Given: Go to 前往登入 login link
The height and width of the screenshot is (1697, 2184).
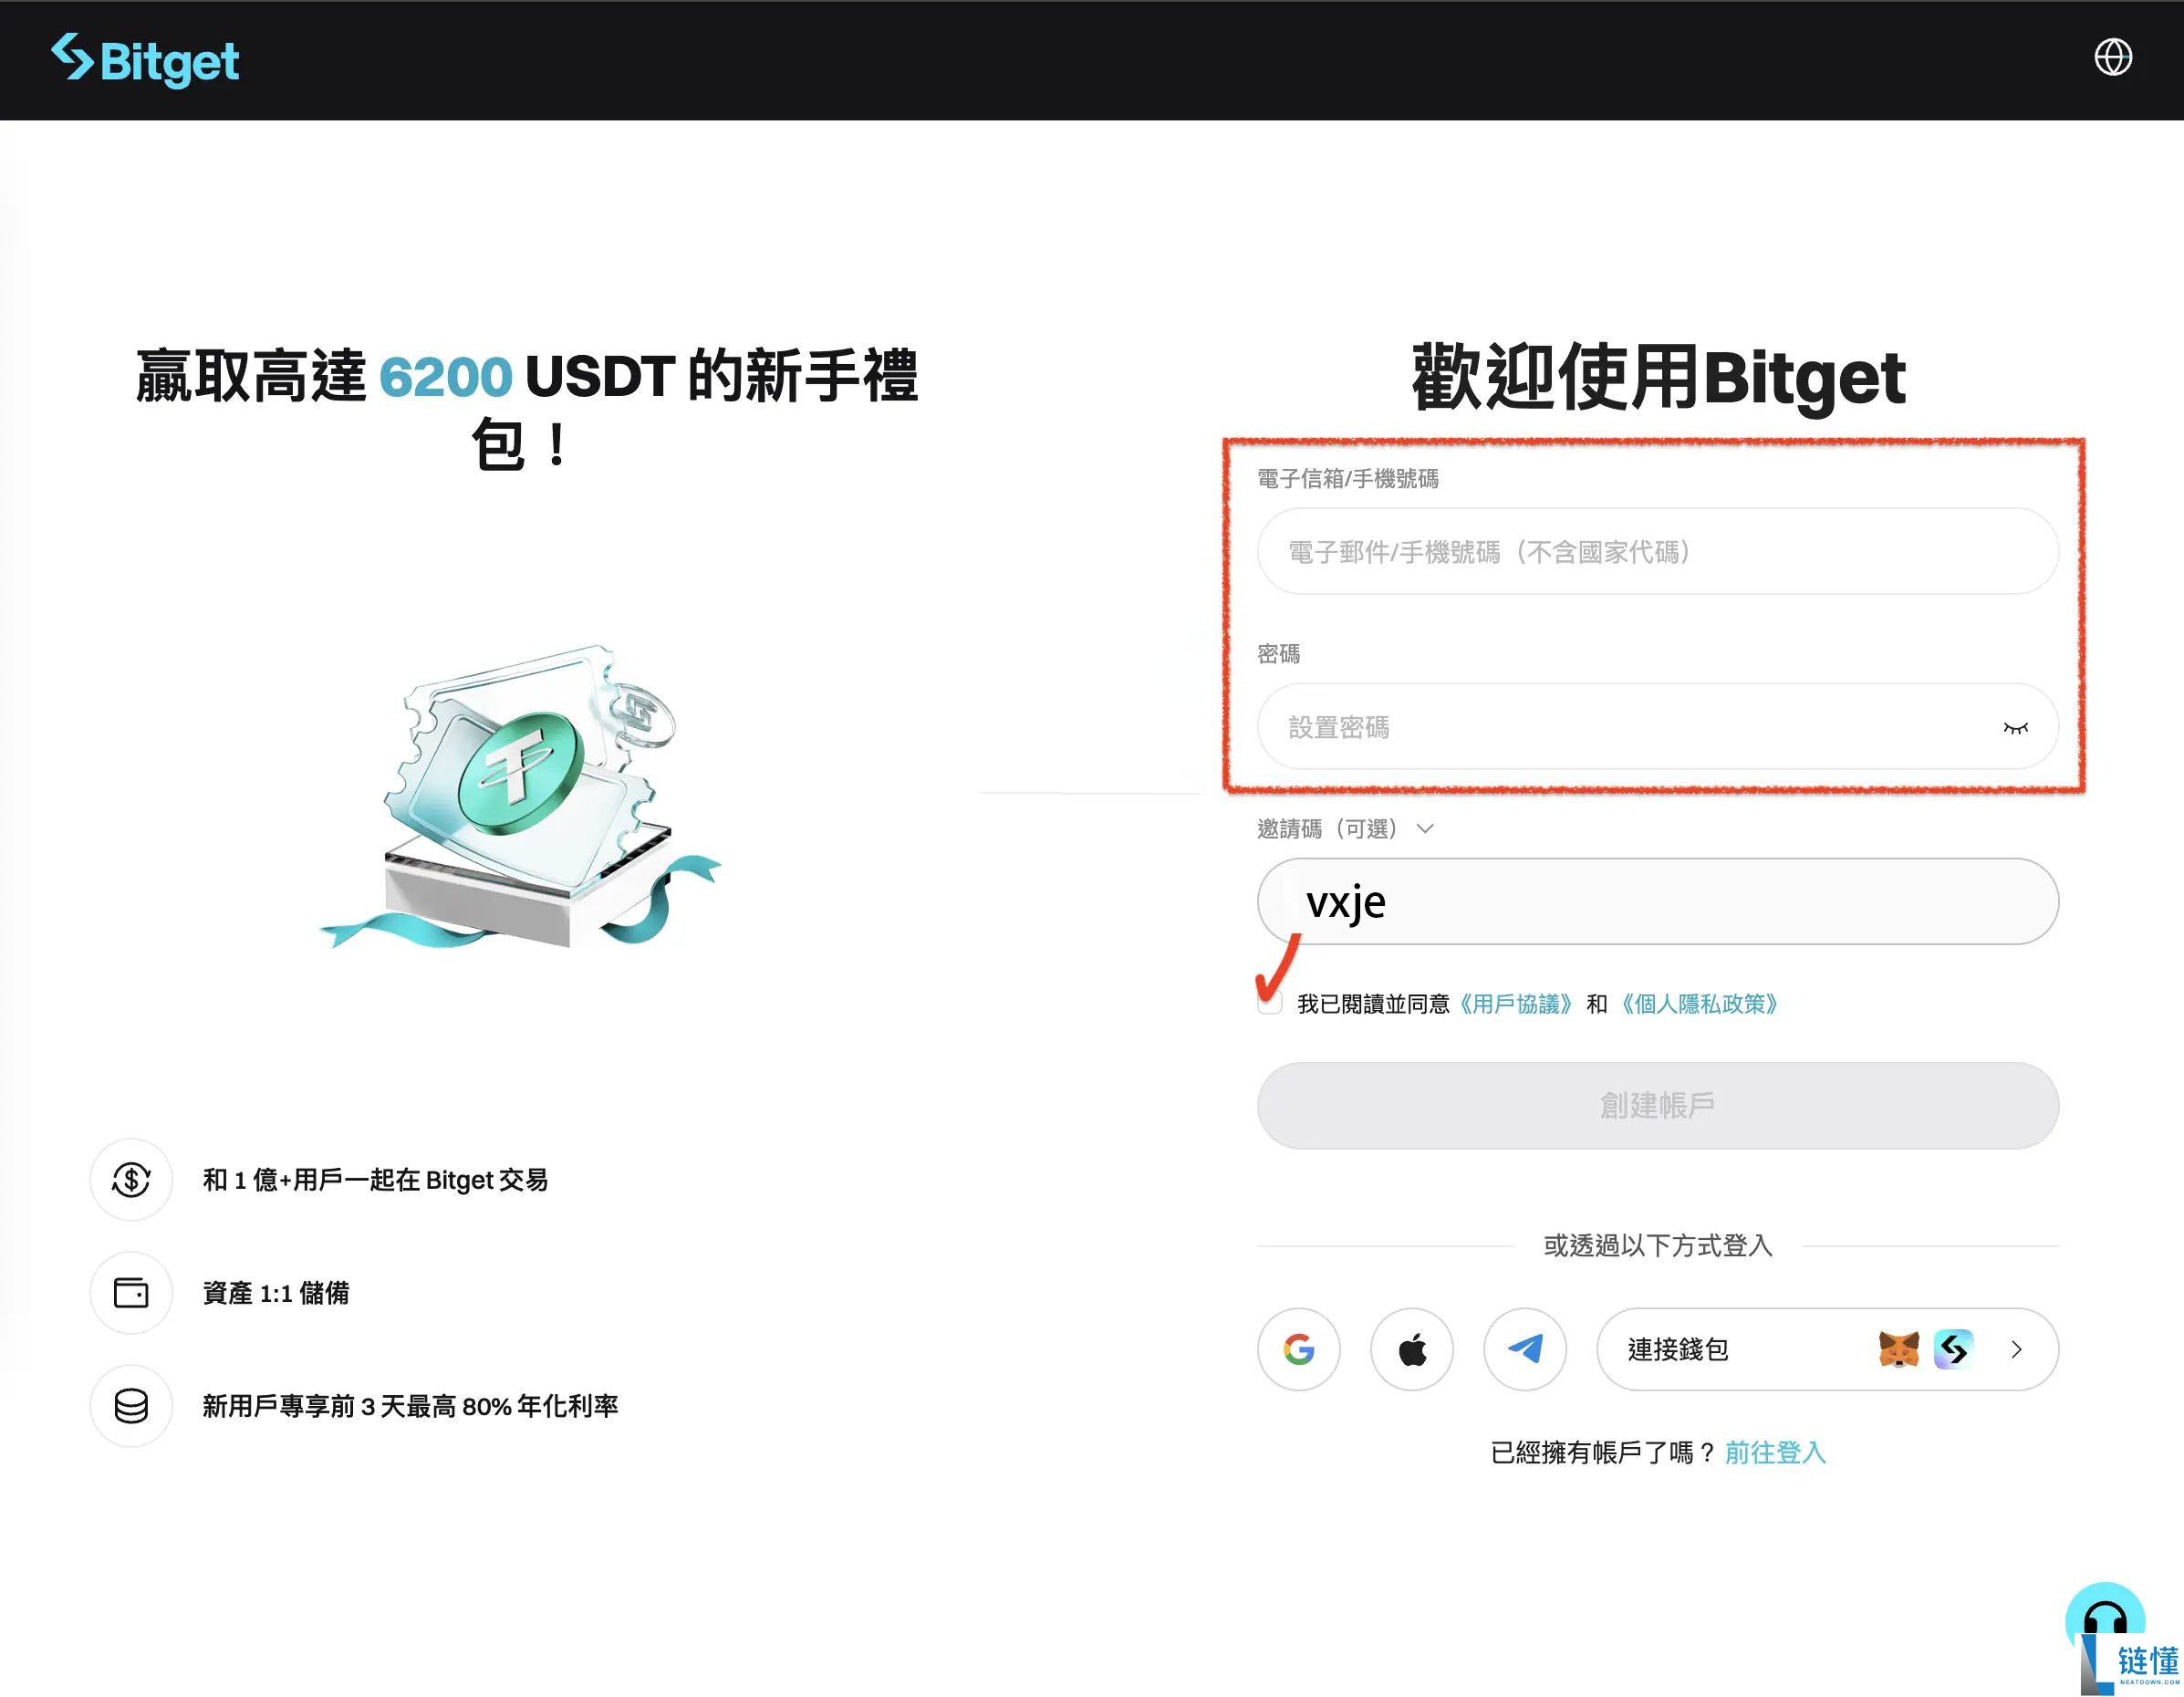Looking at the screenshot, I should [1775, 1452].
